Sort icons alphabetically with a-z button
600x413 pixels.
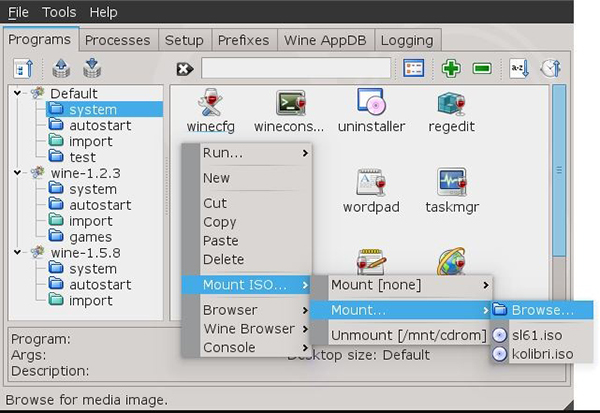(x=520, y=69)
